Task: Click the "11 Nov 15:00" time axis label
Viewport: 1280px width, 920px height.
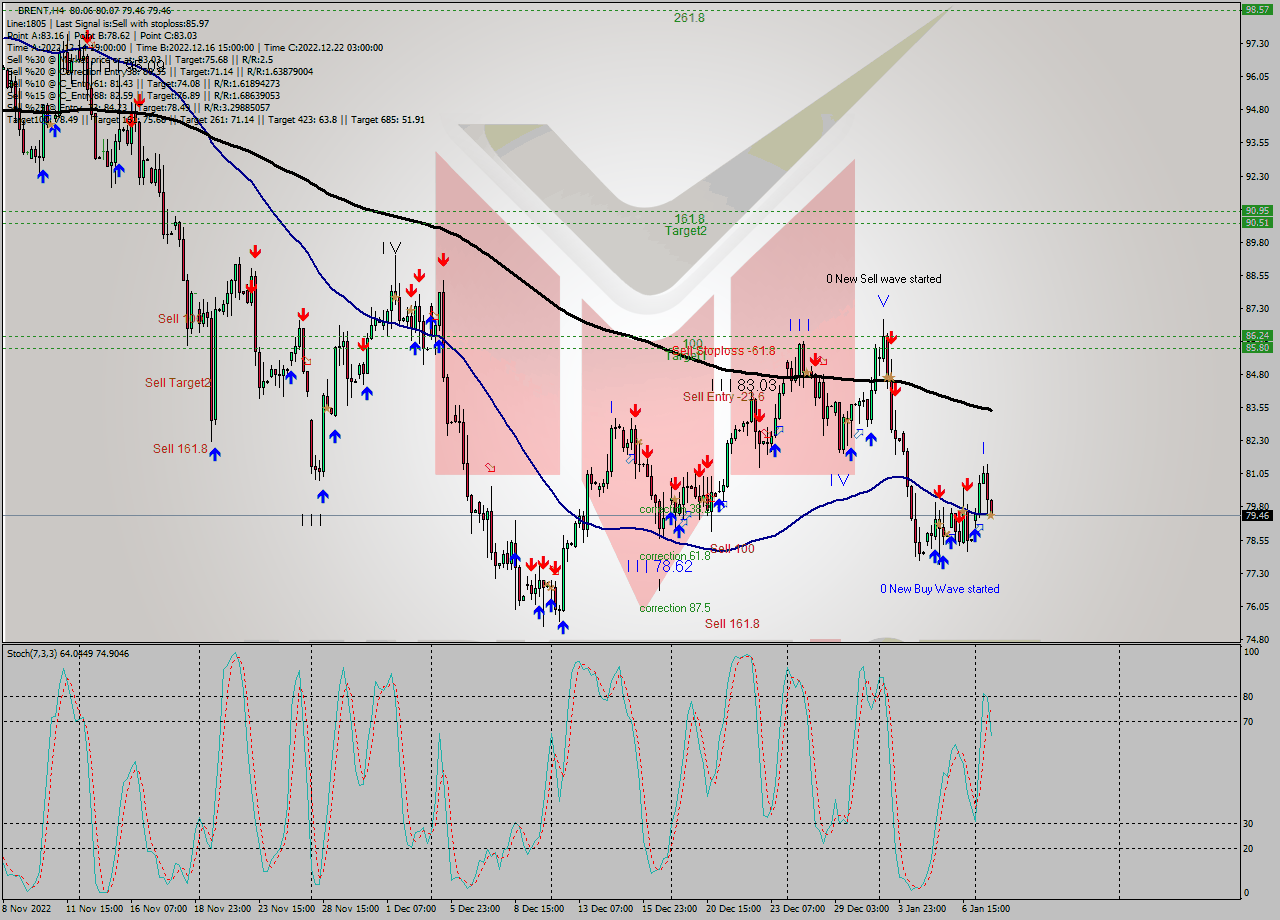Action: pyautogui.click(x=95, y=909)
